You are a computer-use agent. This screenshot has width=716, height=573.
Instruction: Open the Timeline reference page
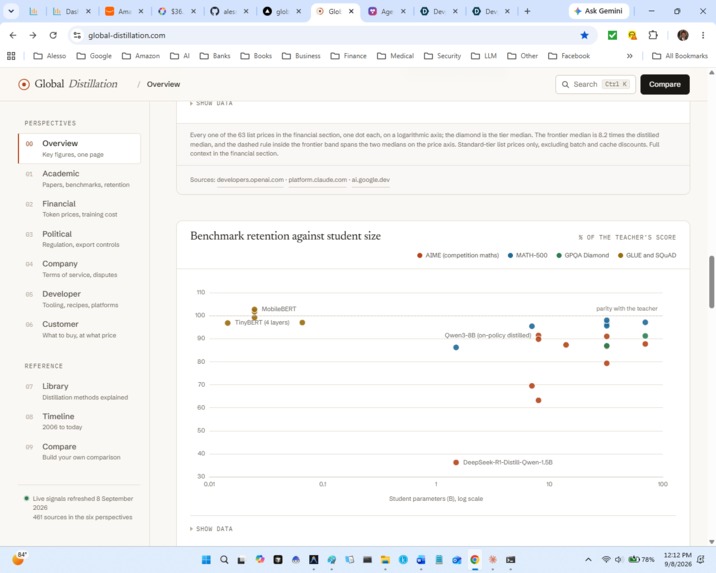pos(79,421)
